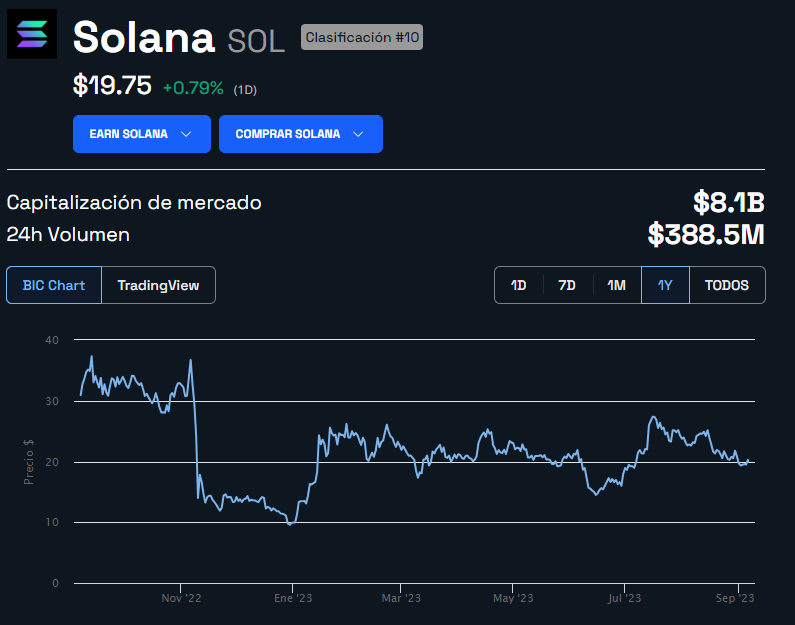Open the COMPRAR SOLANA button
The width and height of the screenshot is (795, 625).
[301, 134]
